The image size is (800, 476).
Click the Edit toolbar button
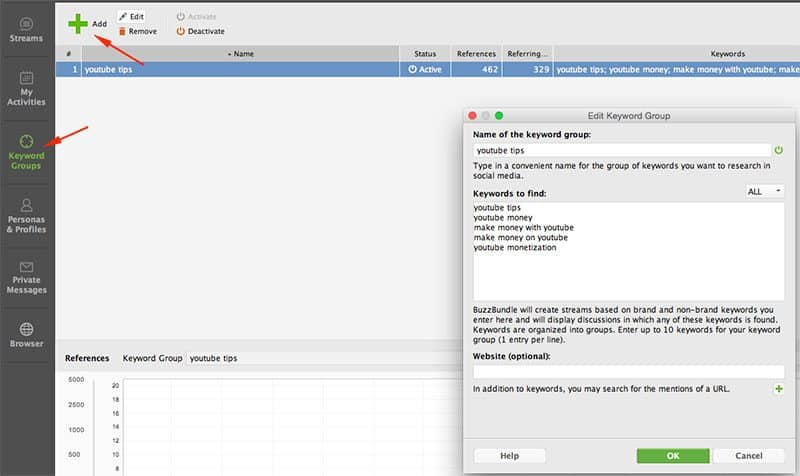(x=131, y=17)
